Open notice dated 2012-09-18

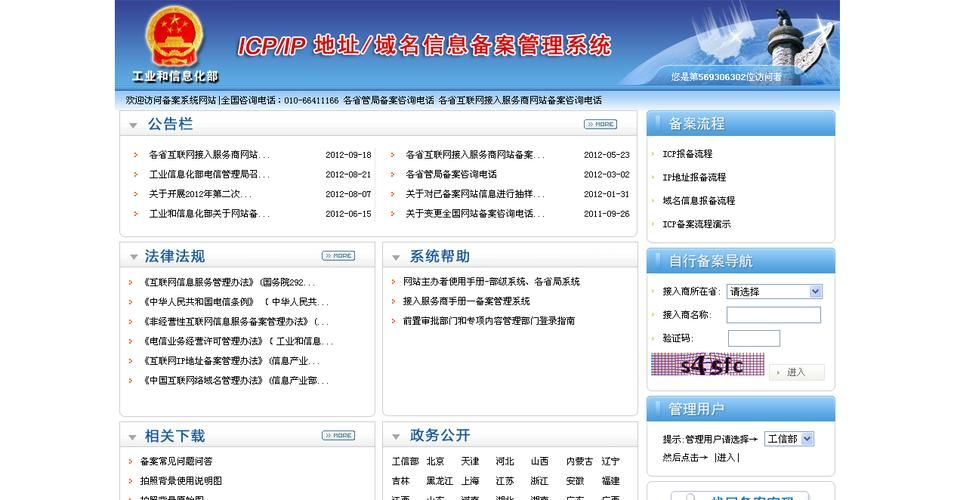pos(209,155)
